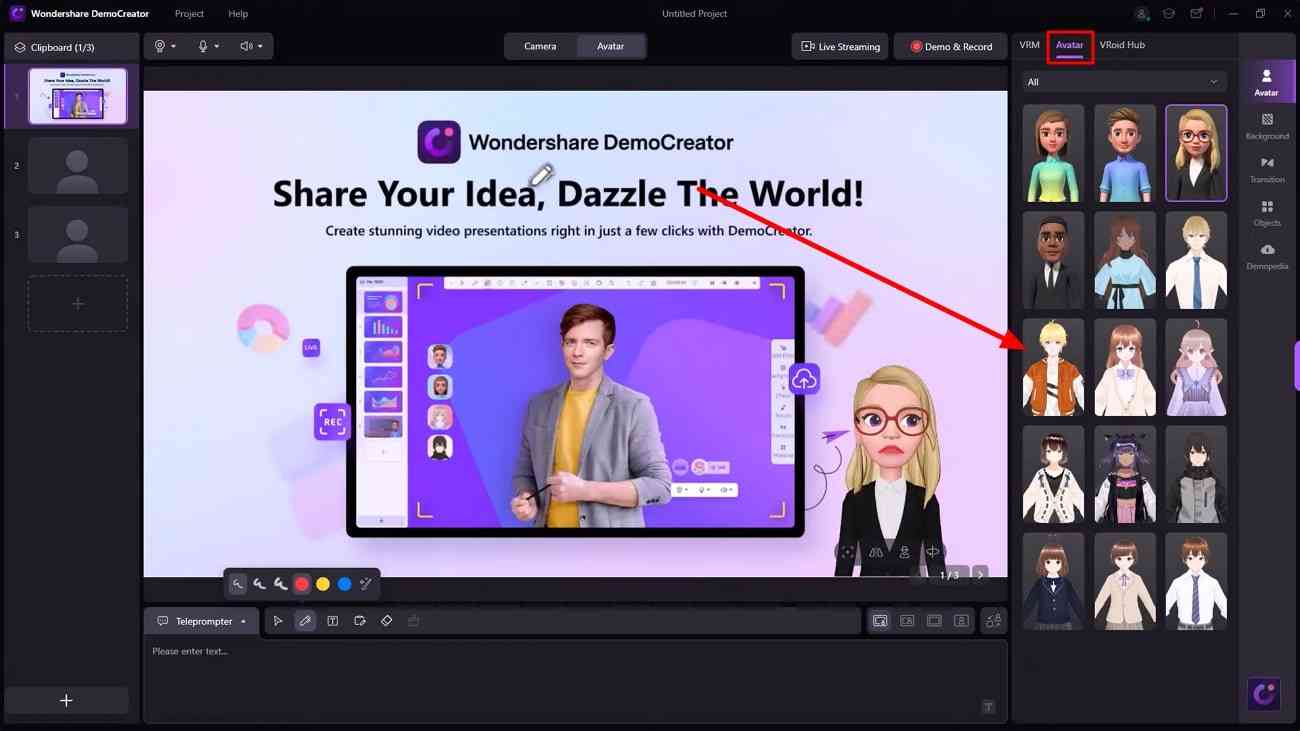Open the Project menu
This screenshot has width=1300, height=731.
[x=189, y=14]
